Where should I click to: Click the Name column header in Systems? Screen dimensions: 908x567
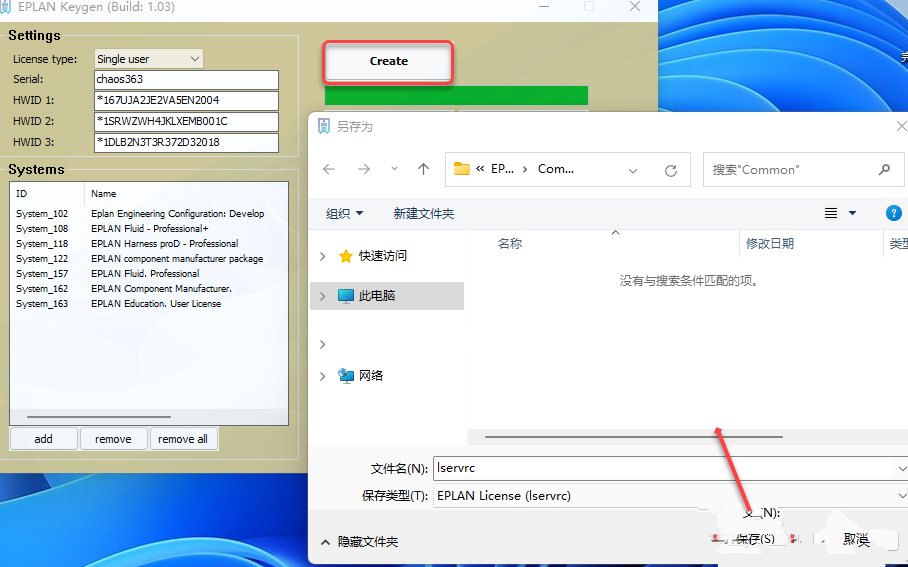[x=186, y=193]
